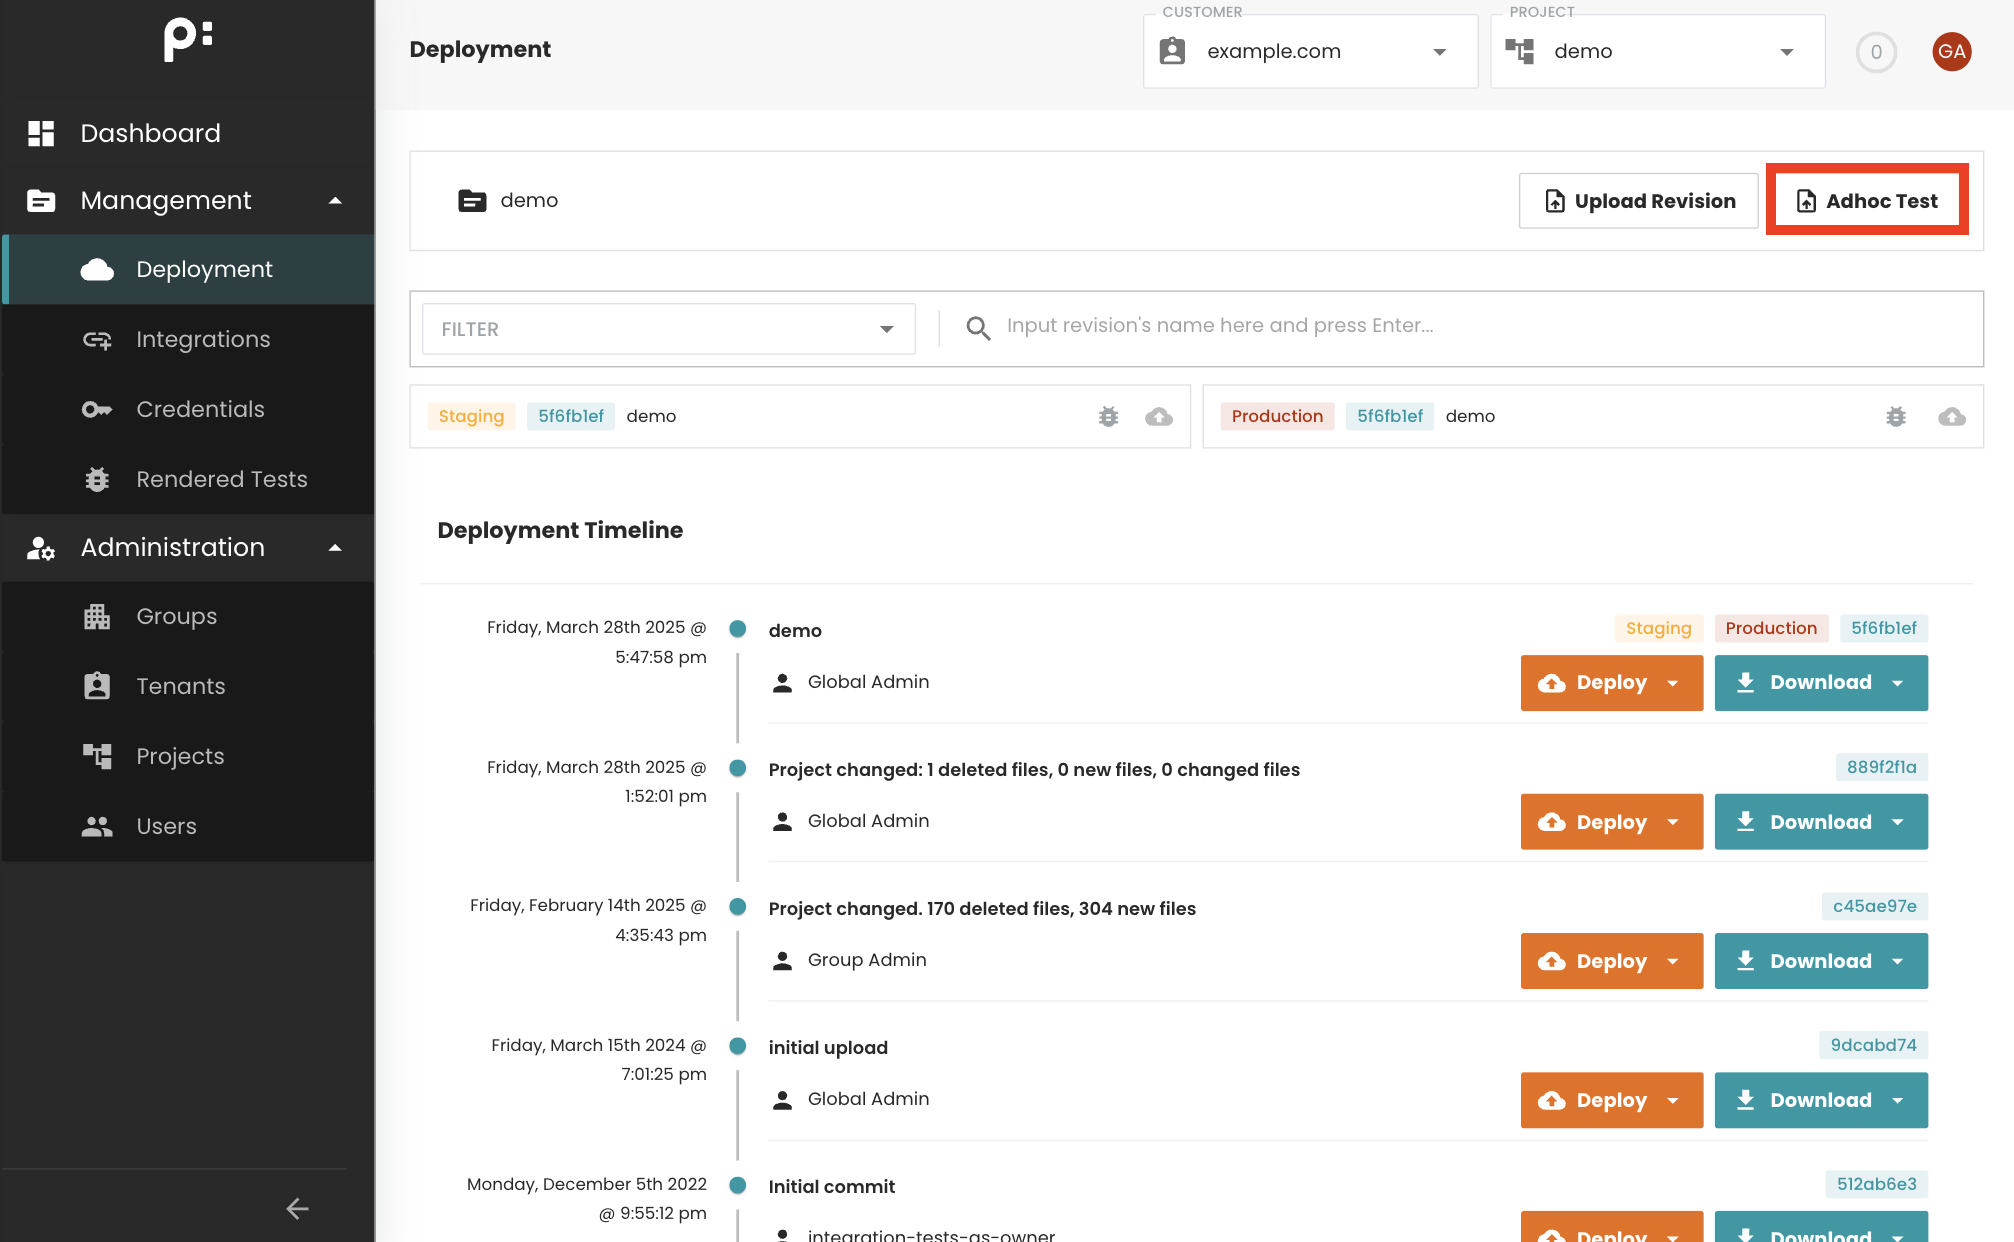Click the notification counter circle
Image resolution: width=2014 pixels, height=1242 pixels.
pos(1876,52)
